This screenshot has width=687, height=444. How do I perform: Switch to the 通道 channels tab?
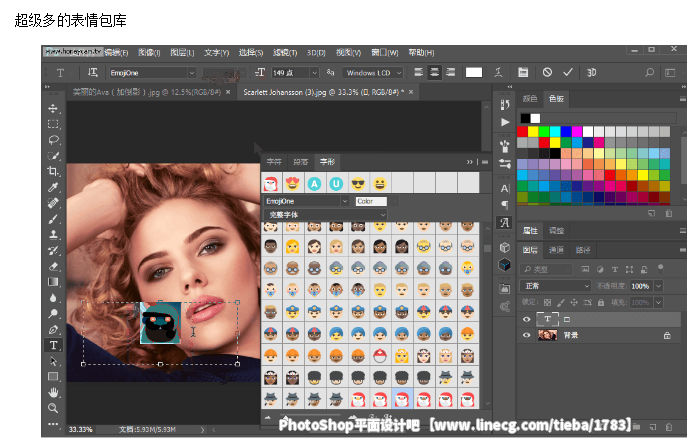click(556, 250)
